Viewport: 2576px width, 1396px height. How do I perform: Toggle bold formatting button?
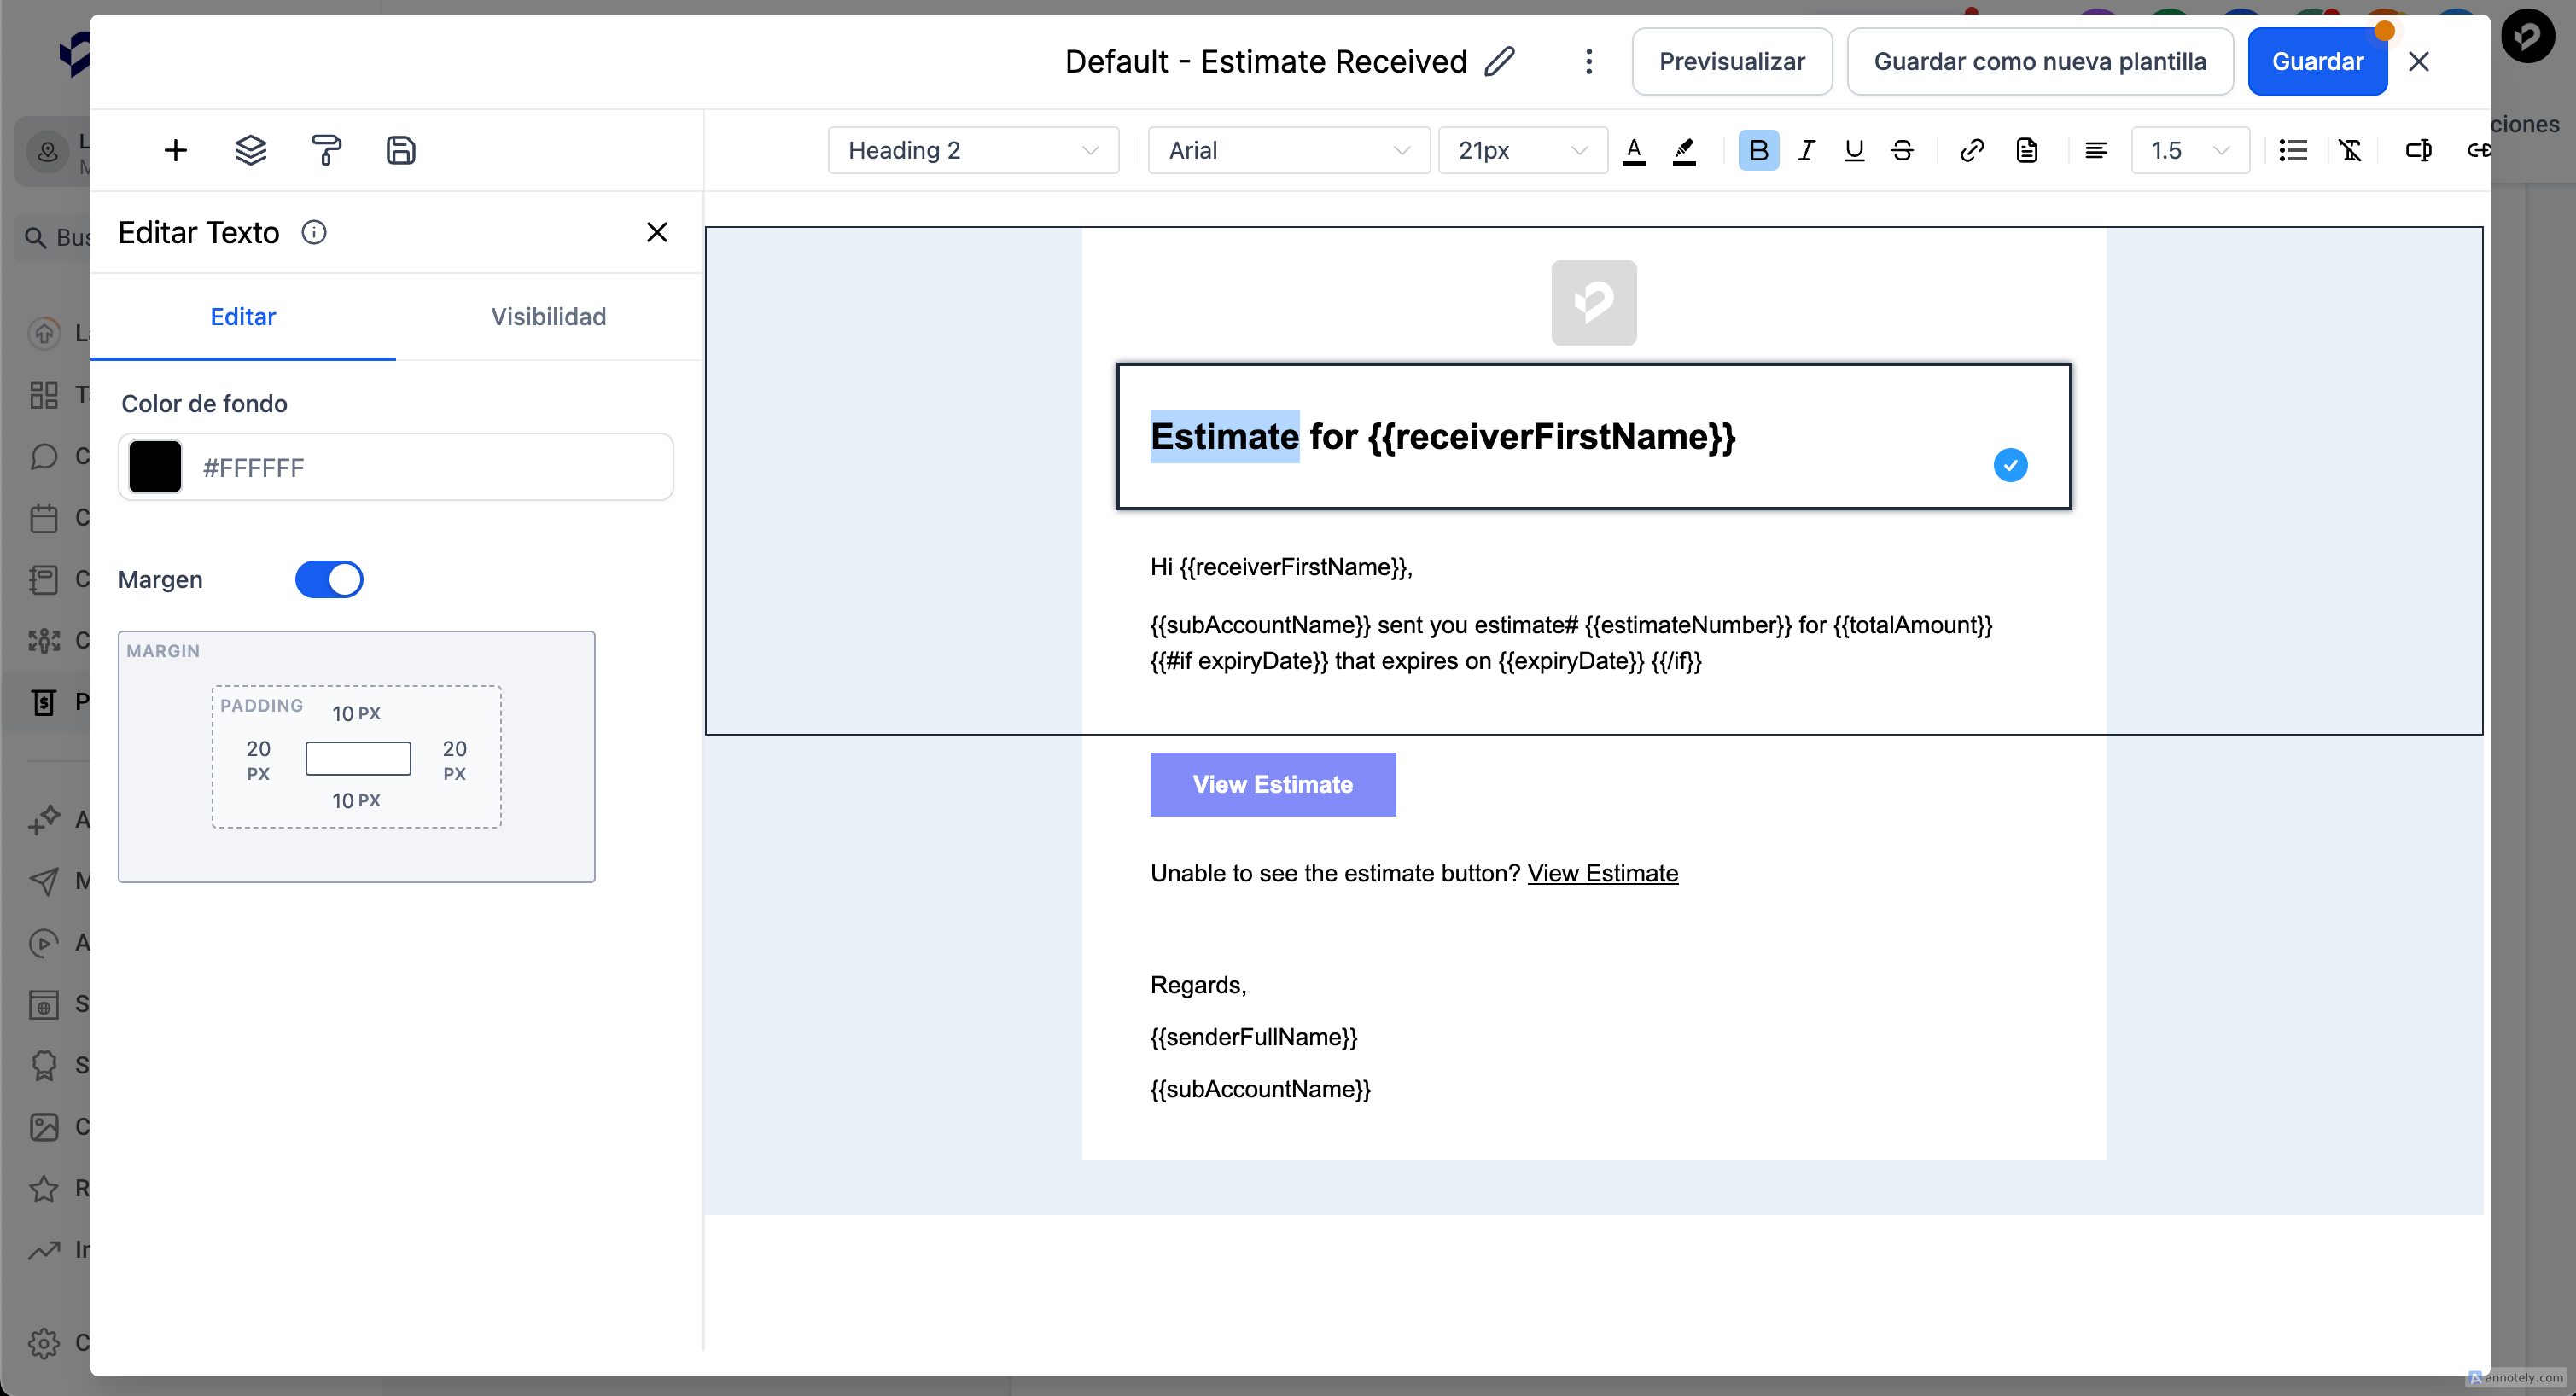(1758, 150)
